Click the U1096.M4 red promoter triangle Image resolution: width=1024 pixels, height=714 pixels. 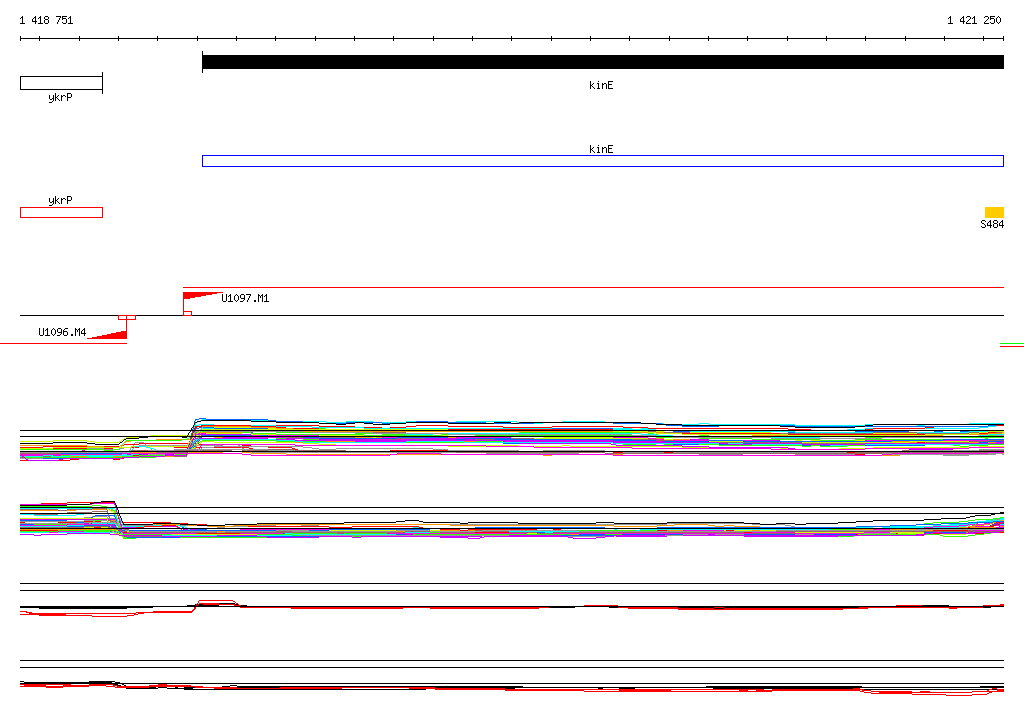110,335
